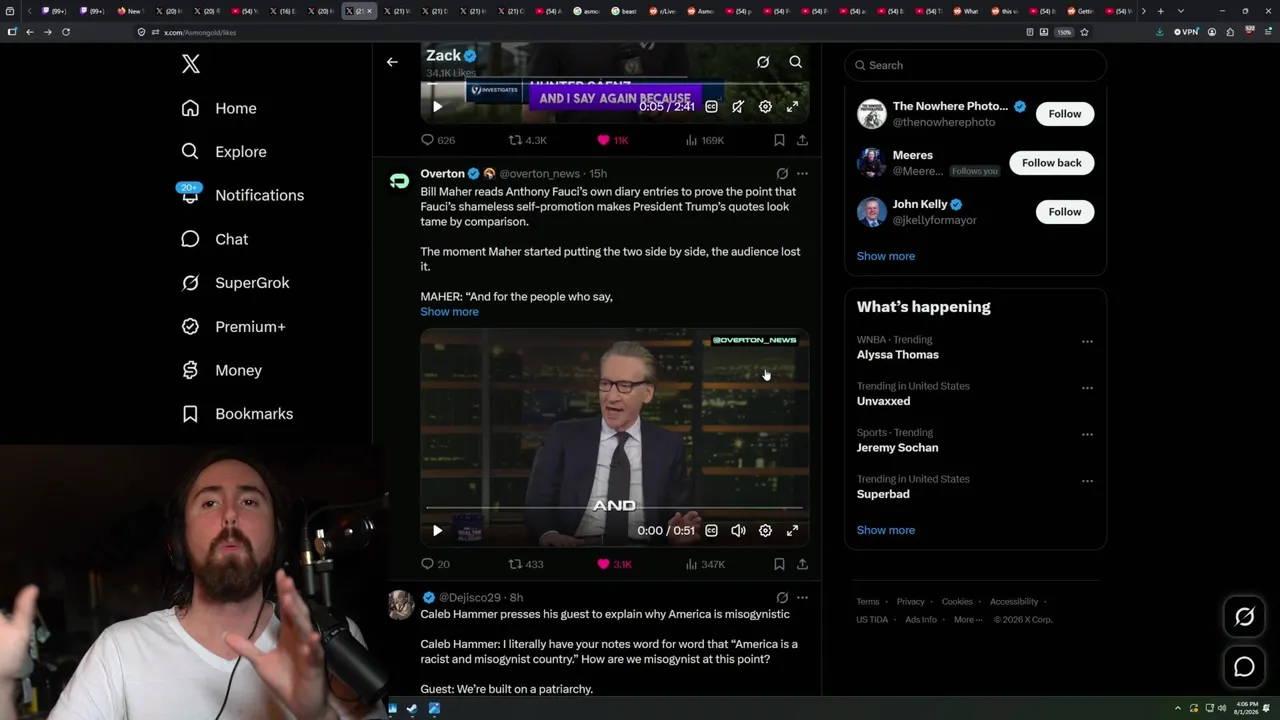Share the post with 11K likes

(802, 140)
